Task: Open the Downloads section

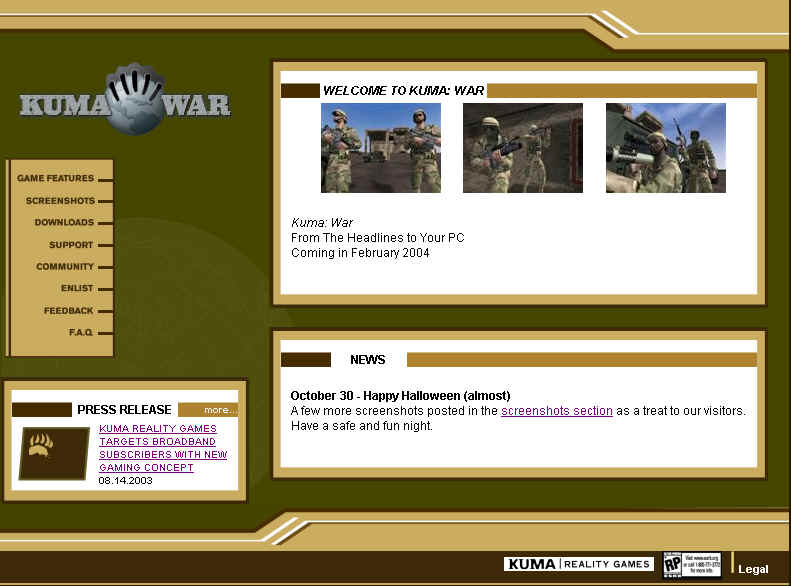Action: [64, 223]
